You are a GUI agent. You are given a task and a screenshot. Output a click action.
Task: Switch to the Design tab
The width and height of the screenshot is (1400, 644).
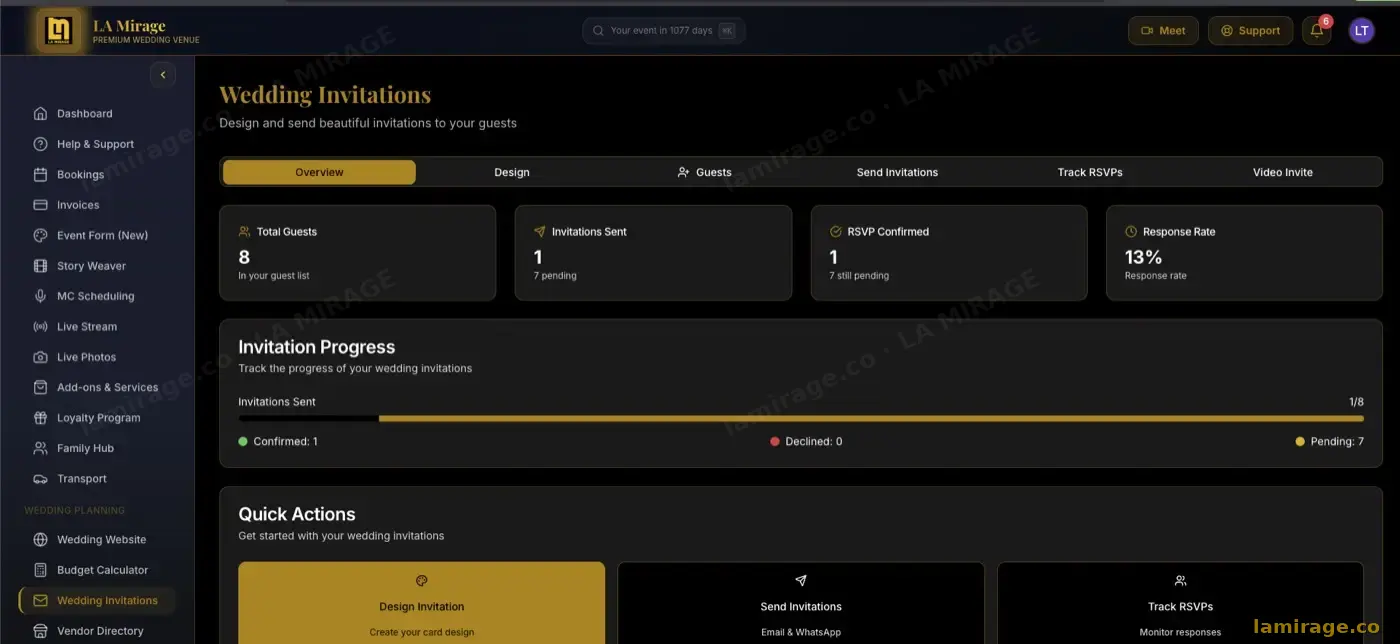(512, 172)
